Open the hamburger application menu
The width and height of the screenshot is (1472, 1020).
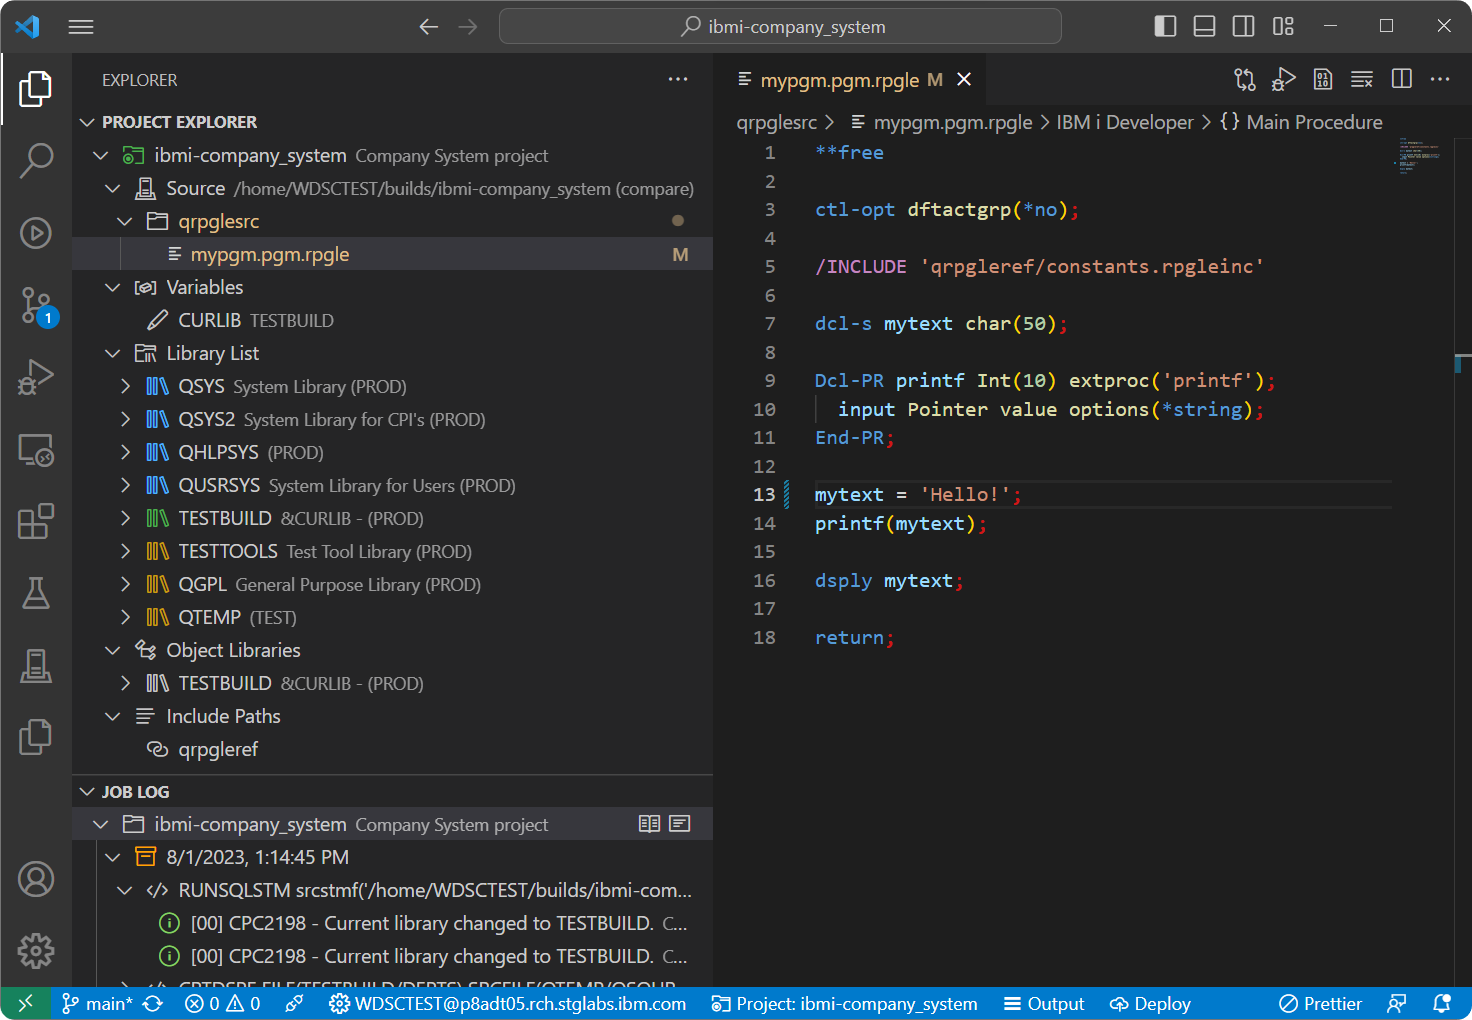pos(81,26)
